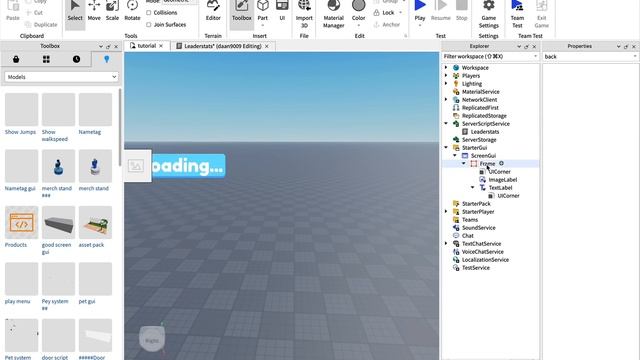Choose the Scale tool

pyautogui.click(x=112, y=12)
